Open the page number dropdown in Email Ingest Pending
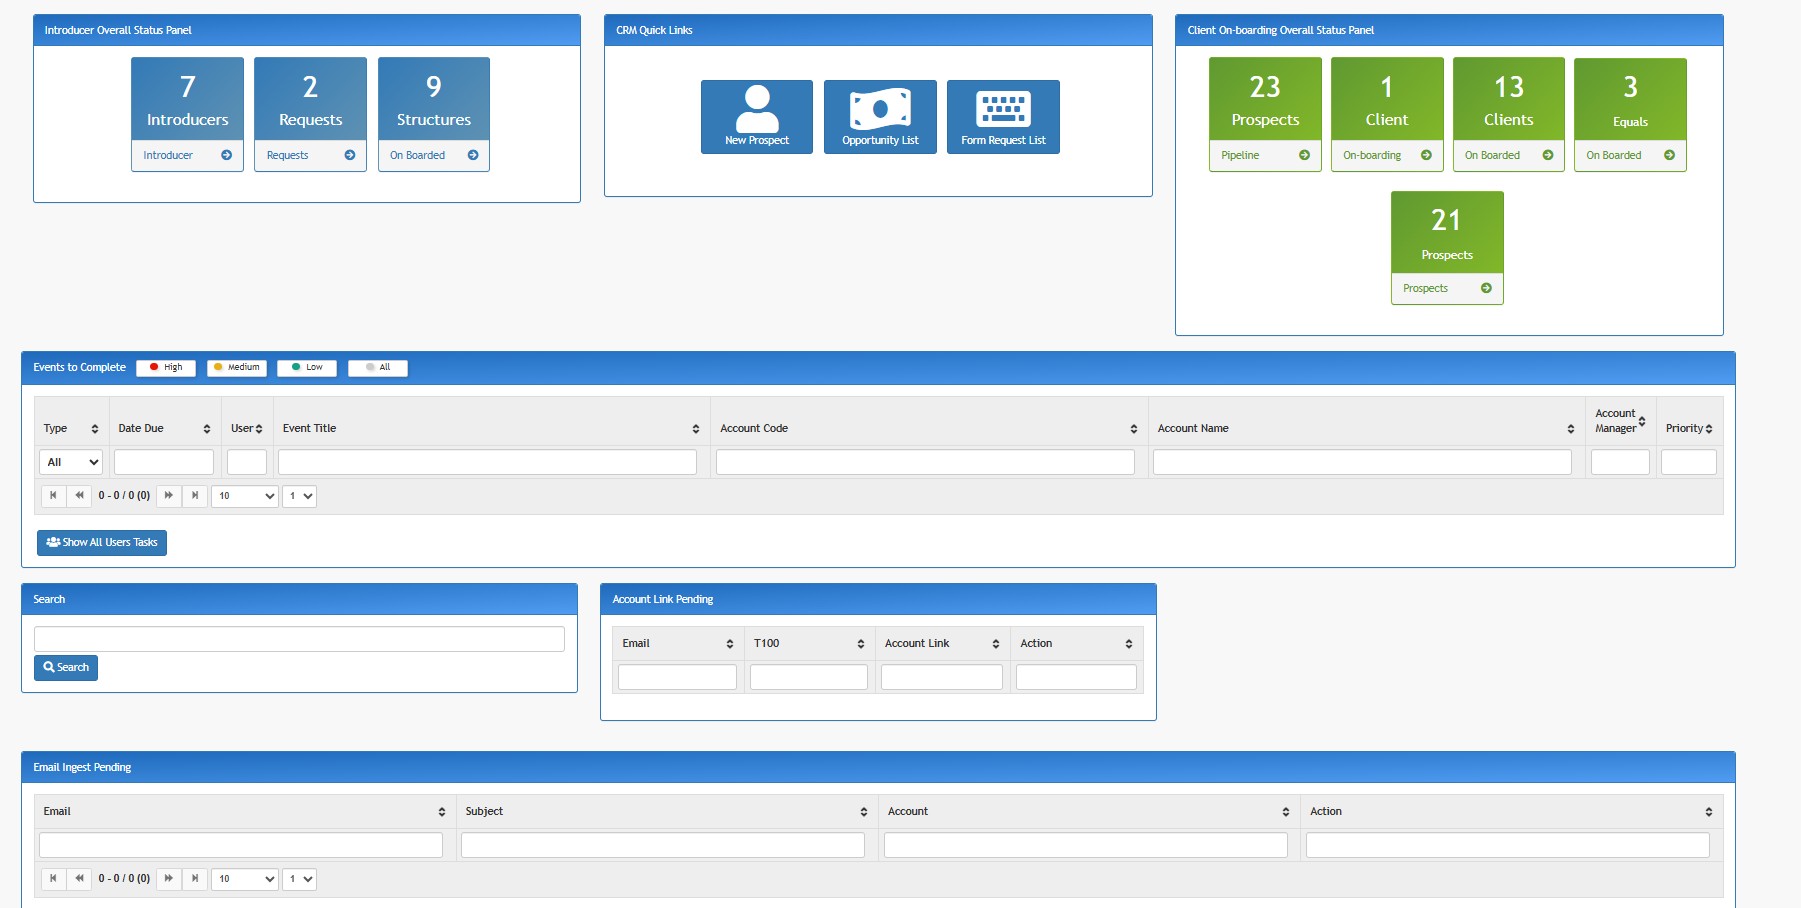Viewport: 1801px width, 908px height. point(299,879)
